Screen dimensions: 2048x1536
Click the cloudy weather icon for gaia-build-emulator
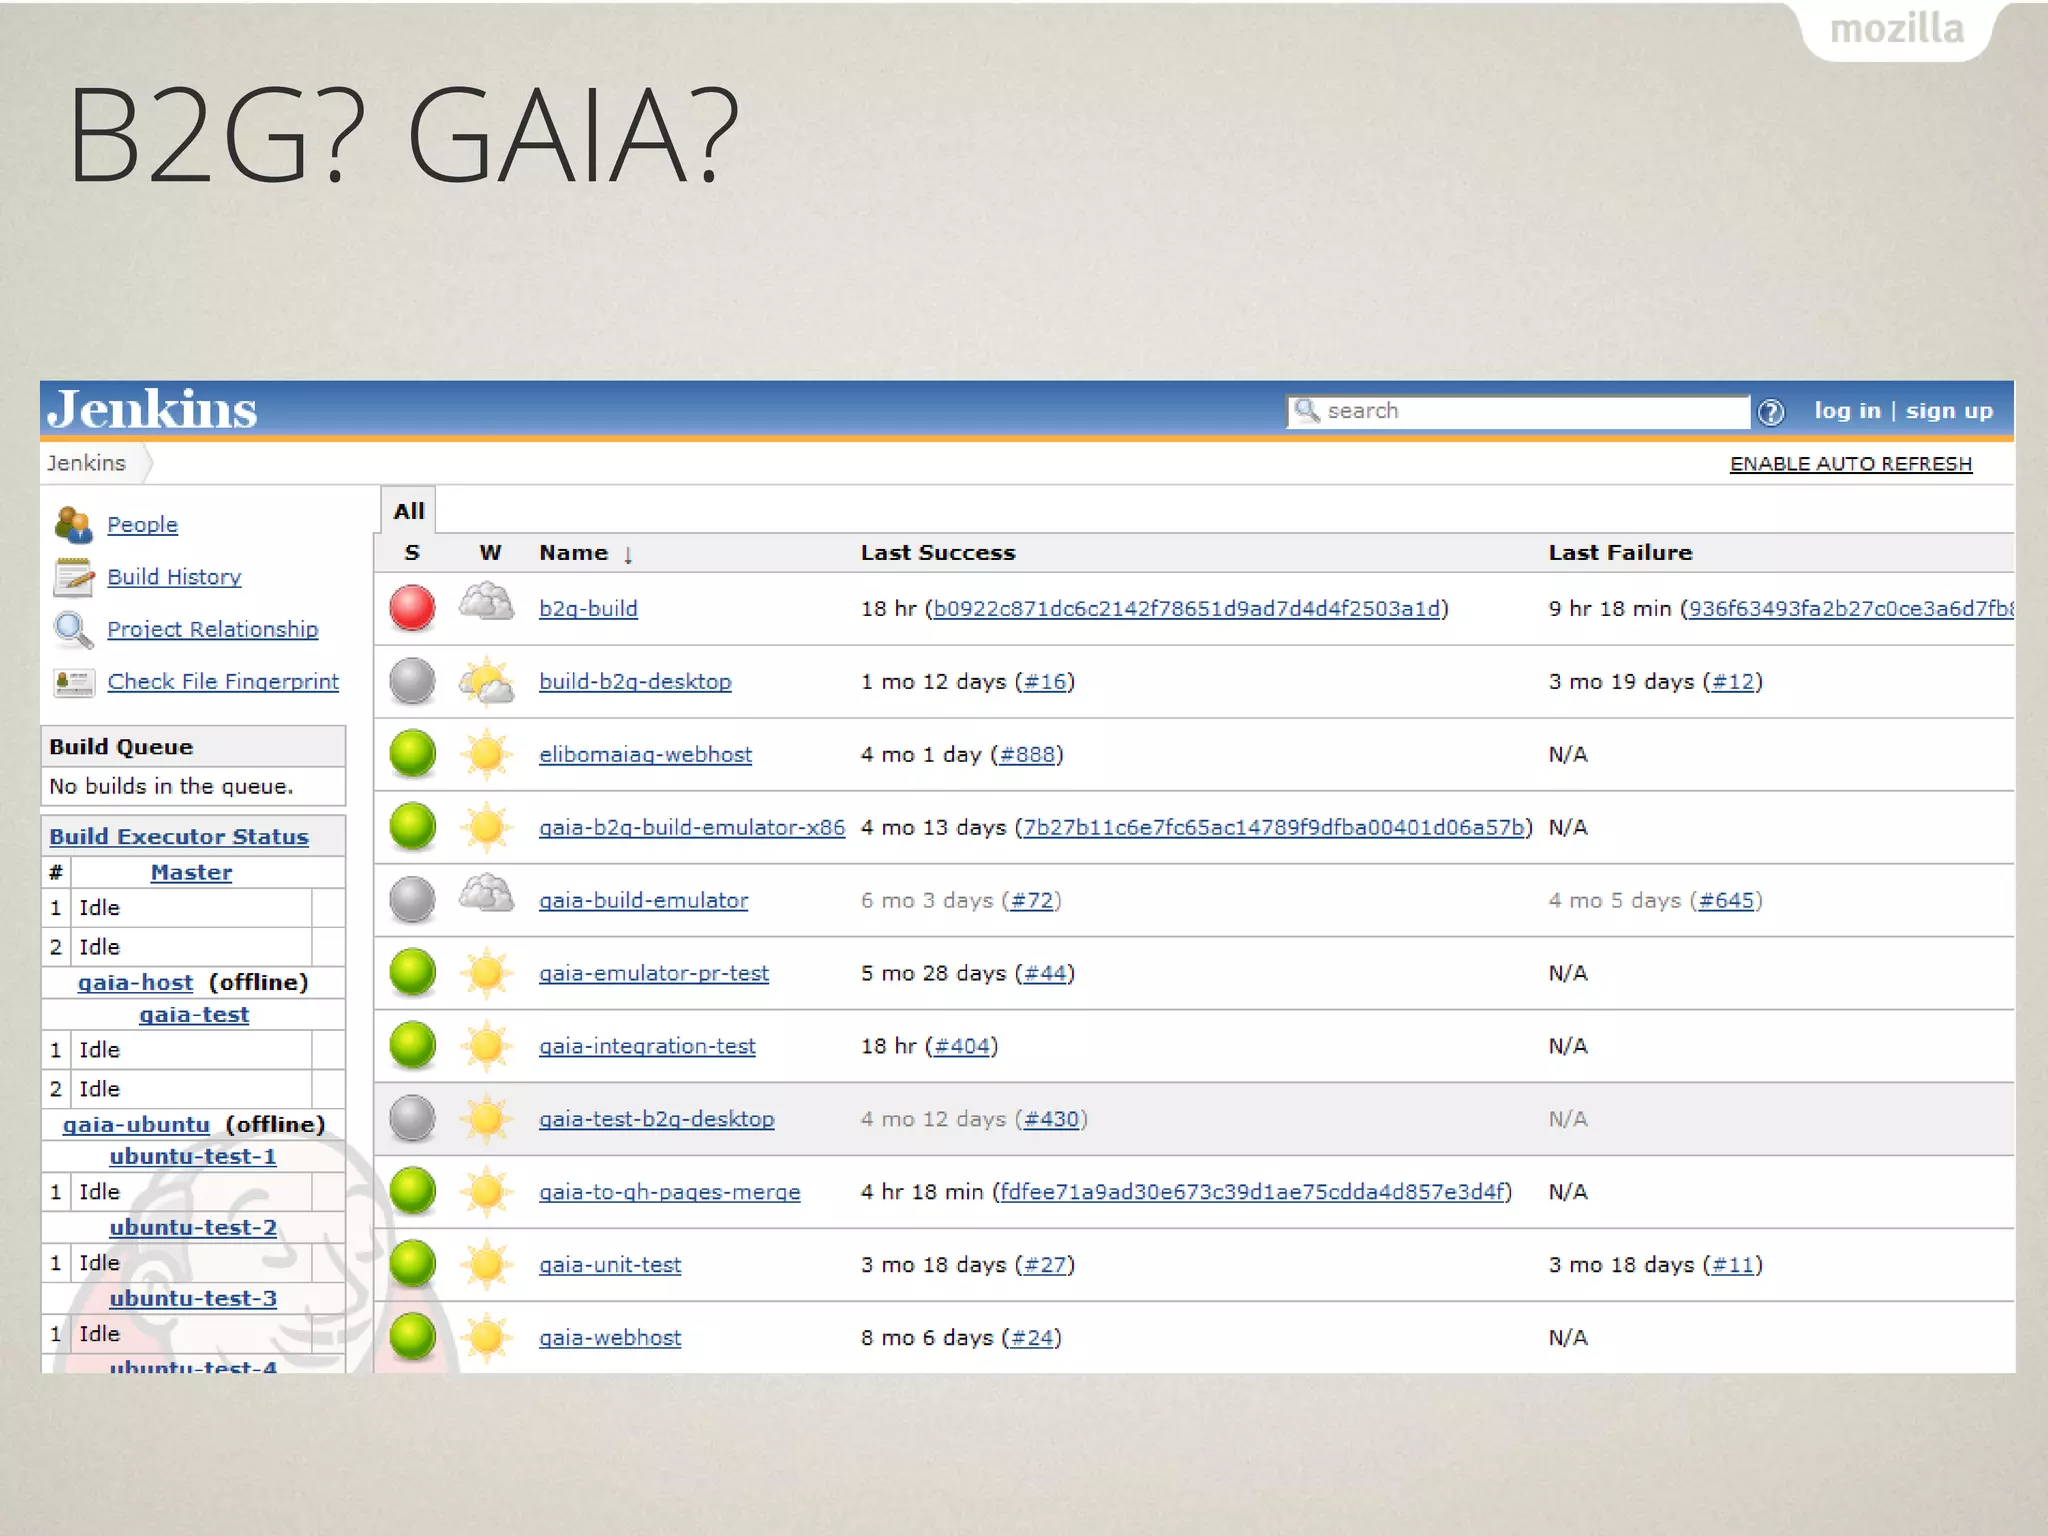click(486, 895)
